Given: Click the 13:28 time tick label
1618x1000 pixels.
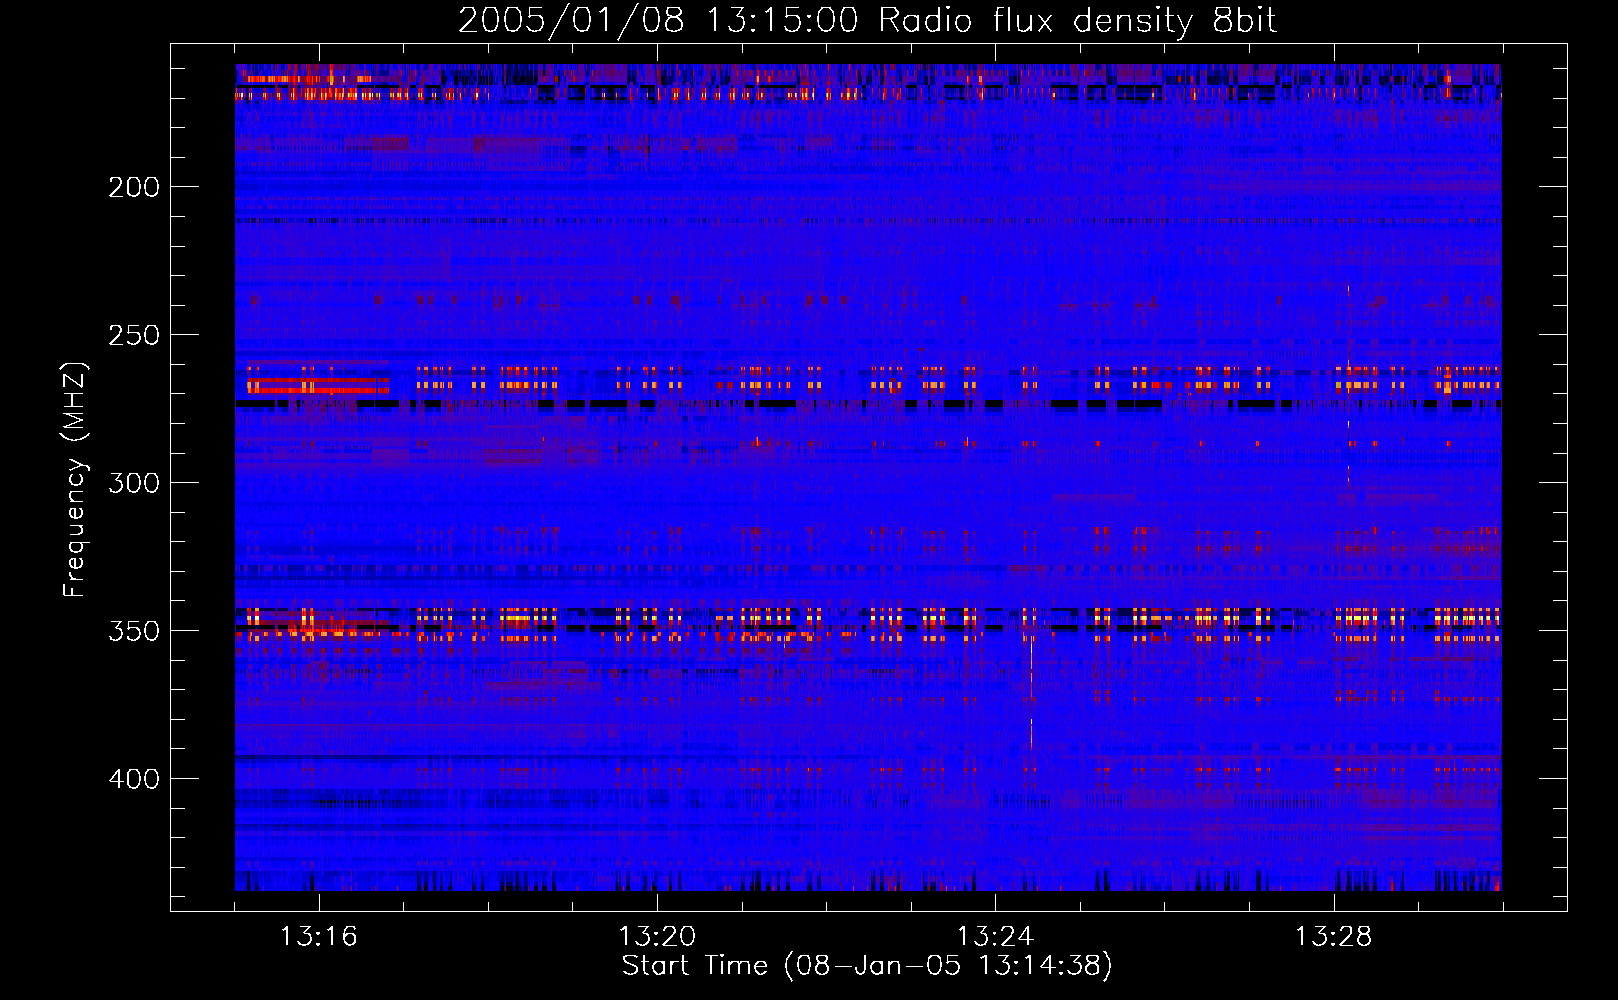Looking at the screenshot, I should (x=1333, y=937).
